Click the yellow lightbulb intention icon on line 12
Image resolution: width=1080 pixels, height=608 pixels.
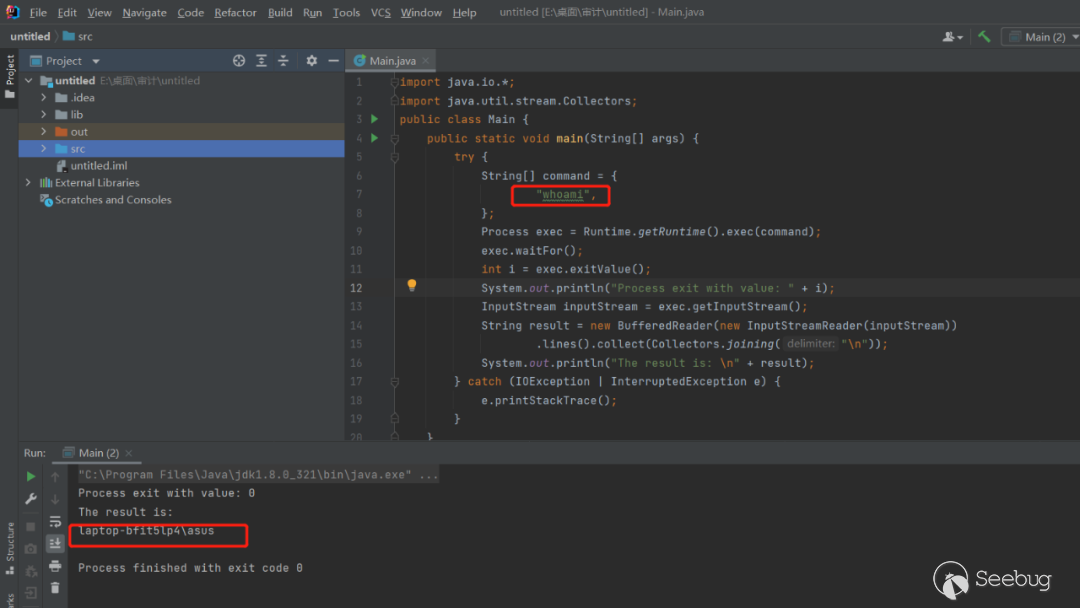pos(411,286)
